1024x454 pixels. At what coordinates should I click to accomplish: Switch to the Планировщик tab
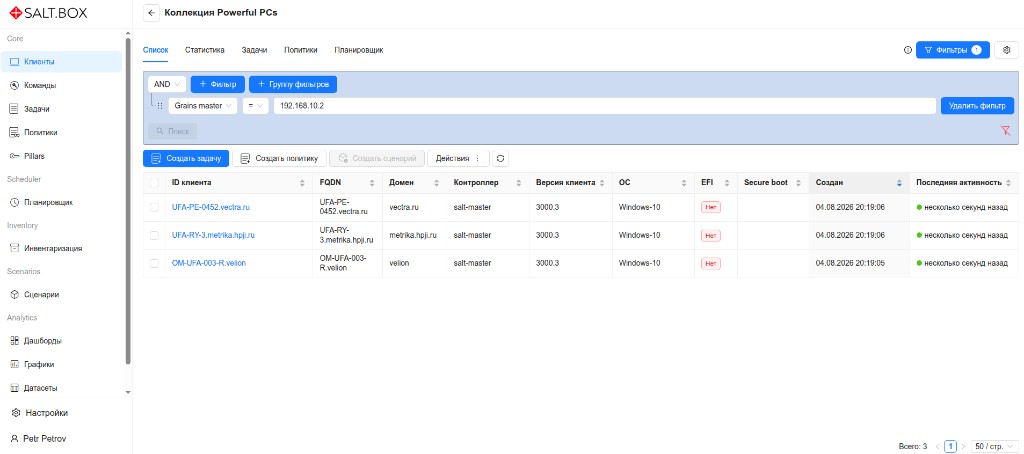point(359,50)
